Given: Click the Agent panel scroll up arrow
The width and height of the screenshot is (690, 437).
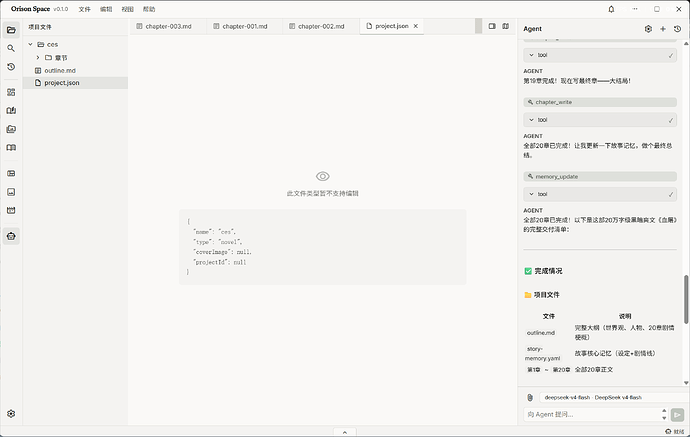Looking at the screenshot, I should 686,43.
